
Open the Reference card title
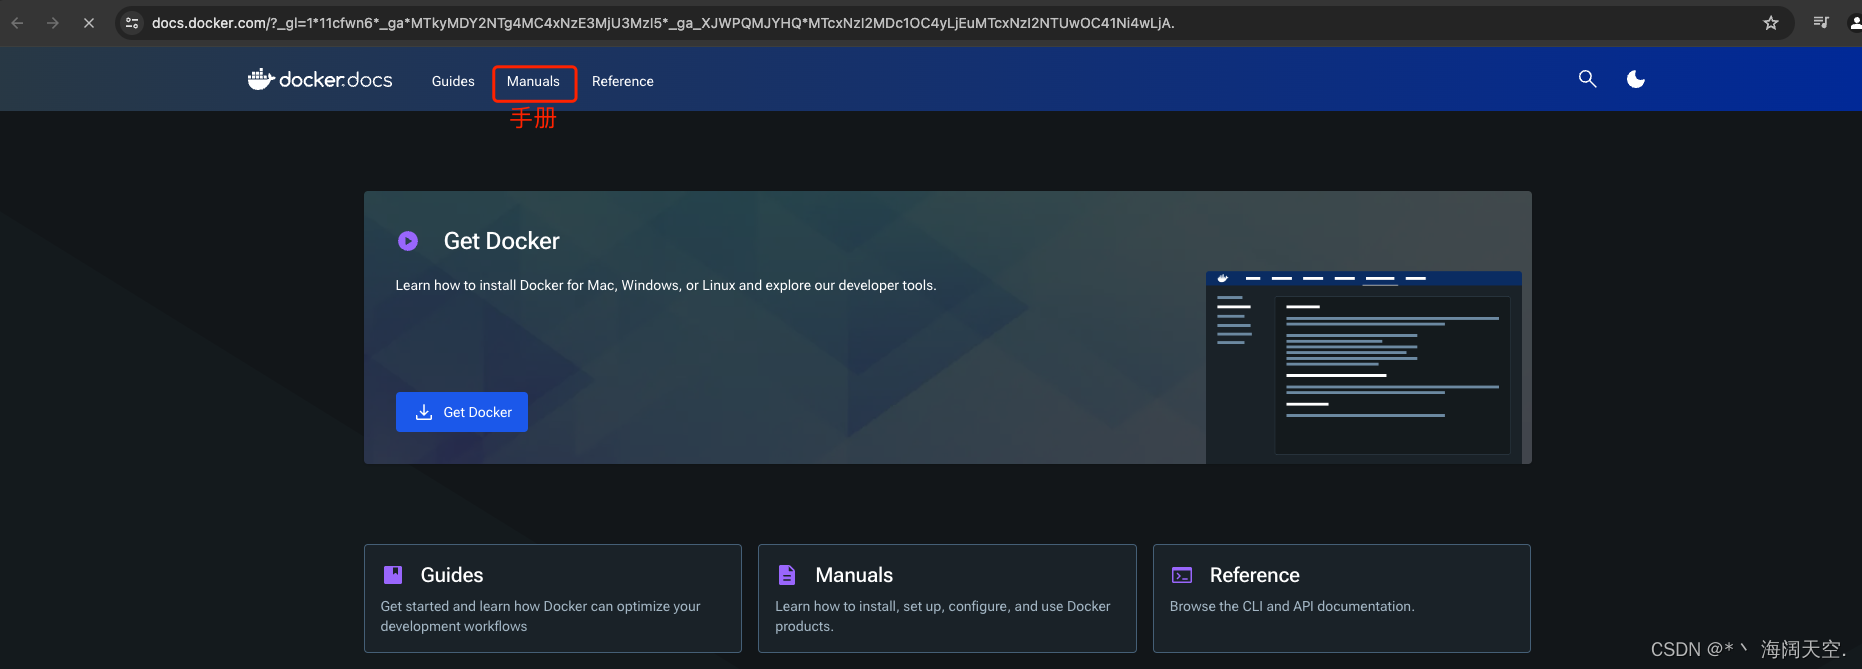point(1255,575)
